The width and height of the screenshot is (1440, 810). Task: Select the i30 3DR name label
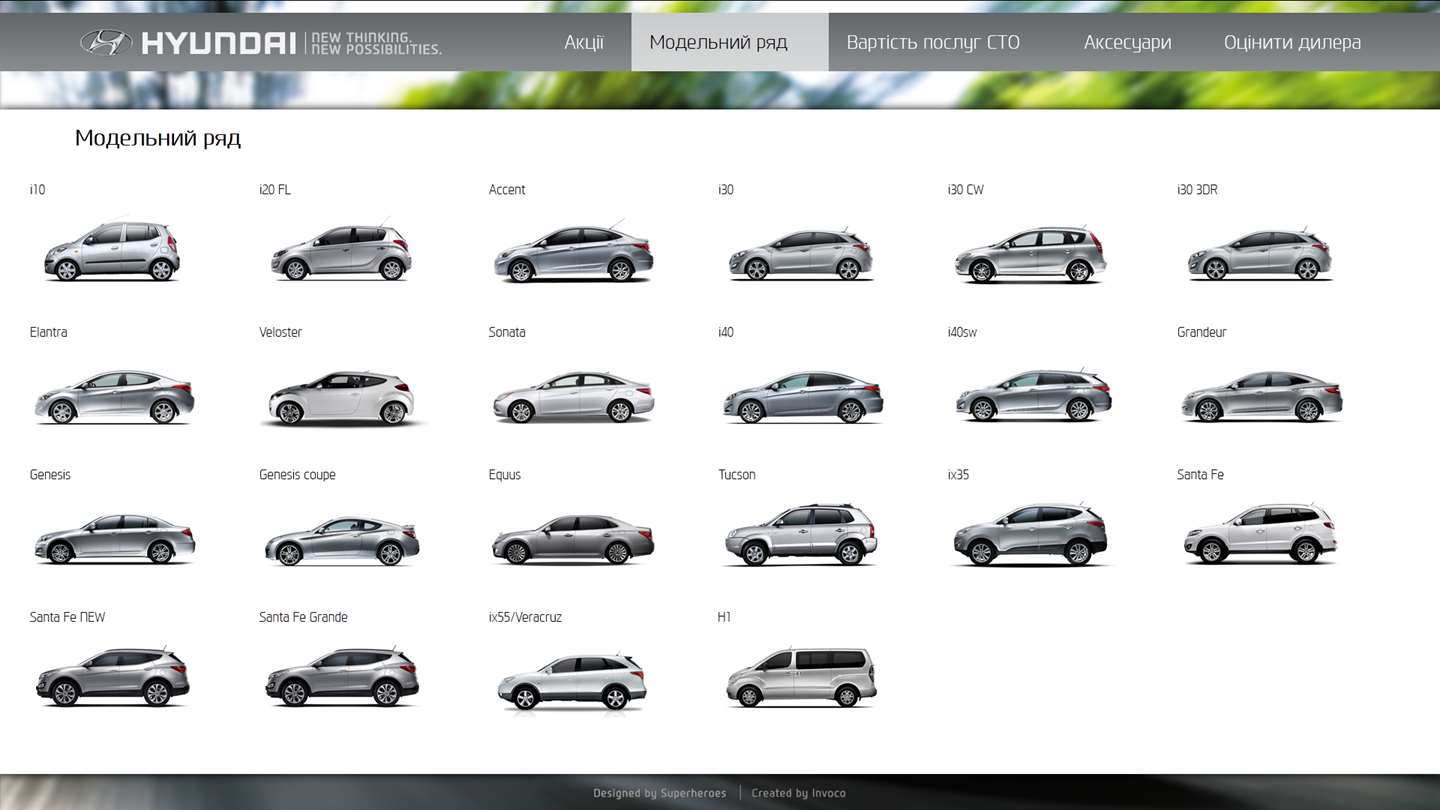tap(1197, 190)
